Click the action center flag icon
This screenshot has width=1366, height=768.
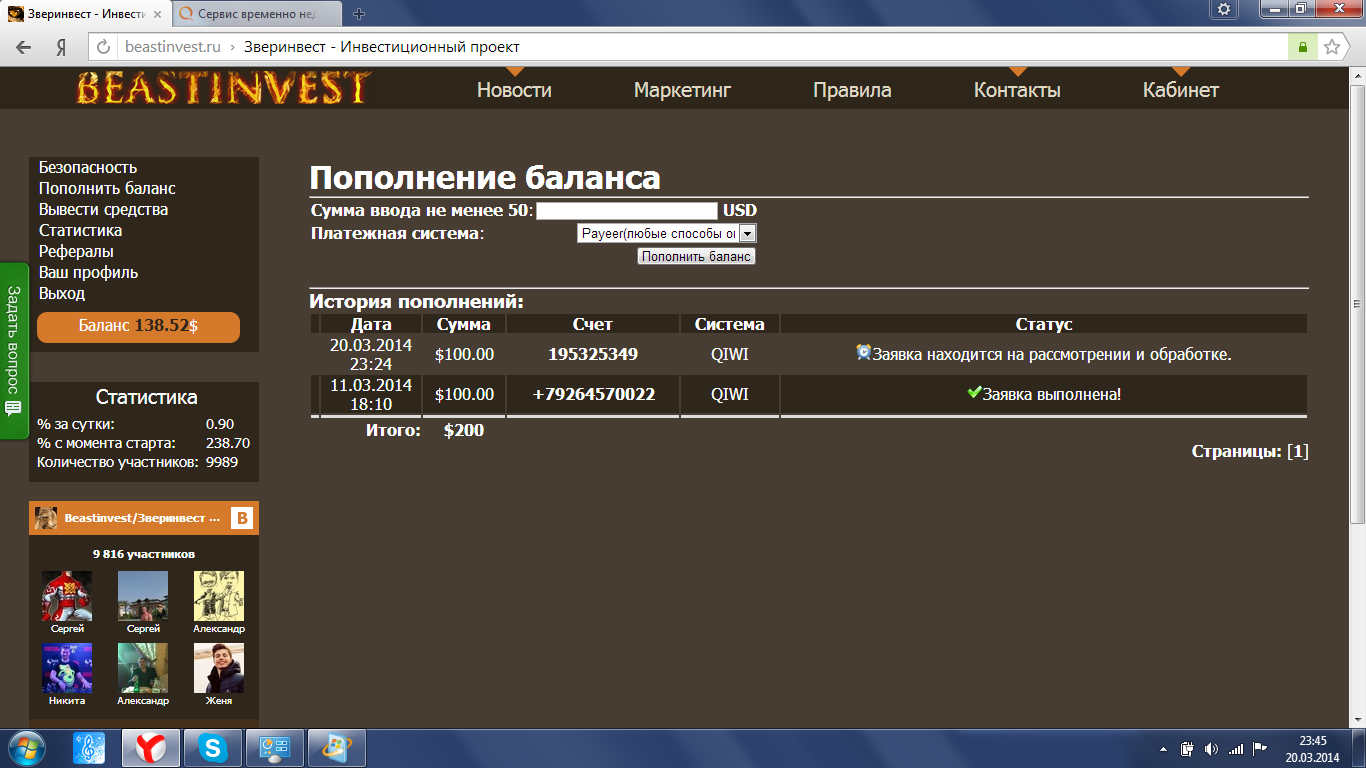(x=1260, y=748)
